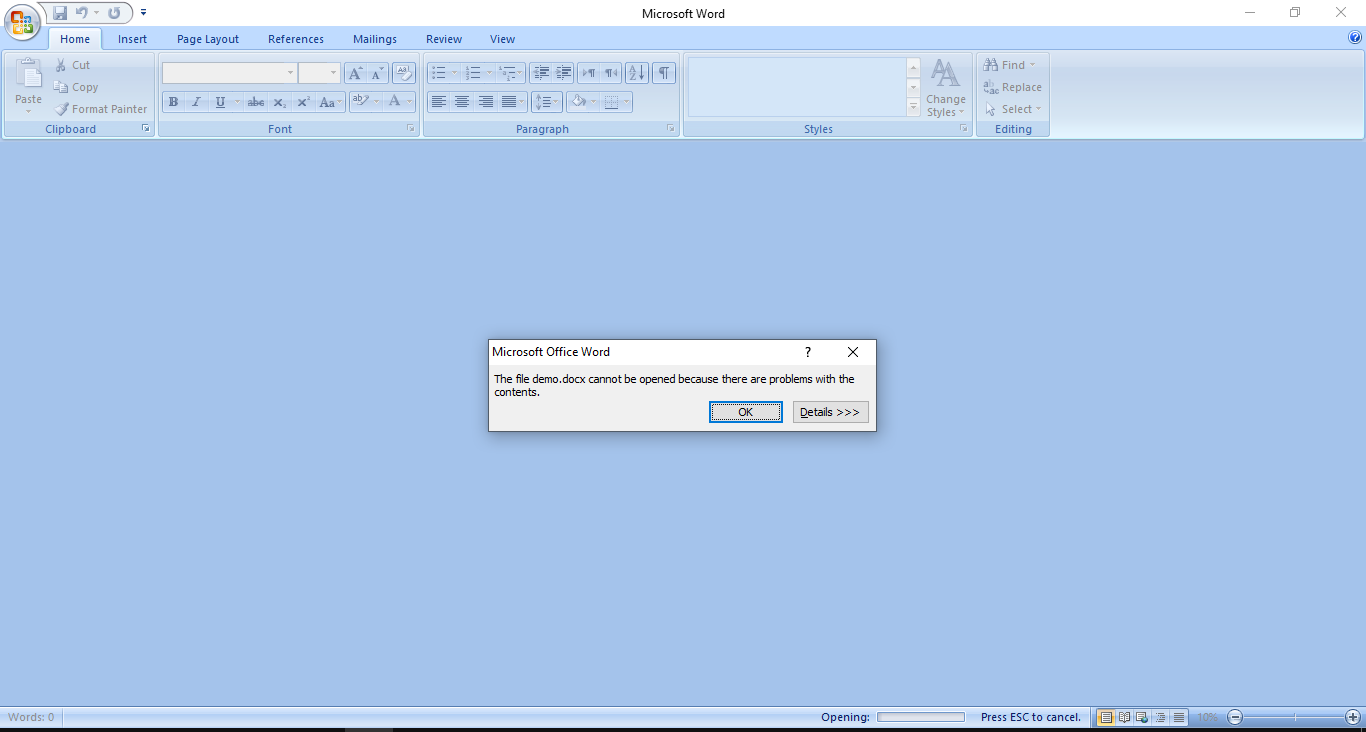
Task: Show paragraph marks with Show/Hide ¶
Action: pyautogui.click(x=663, y=72)
